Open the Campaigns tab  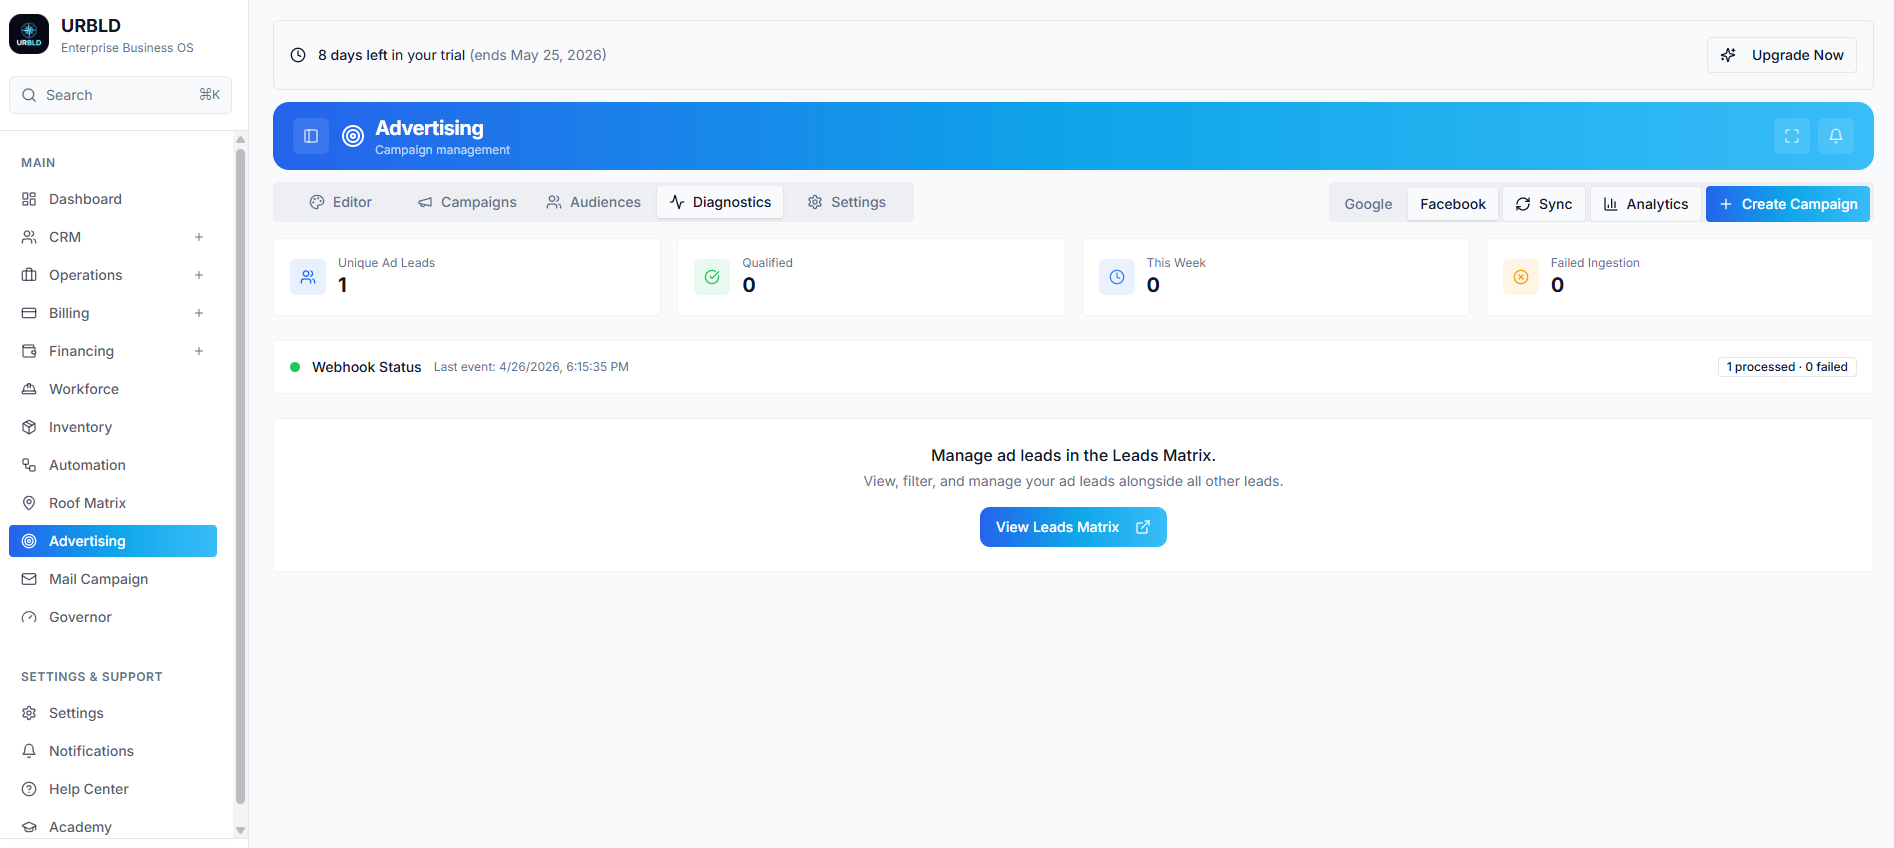pos(467,202)
